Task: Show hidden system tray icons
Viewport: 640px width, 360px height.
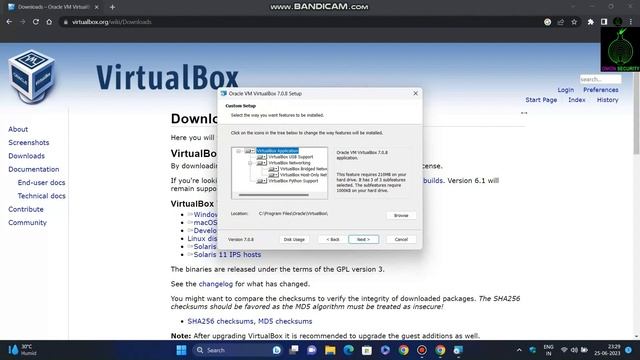Action: (519, 350)
